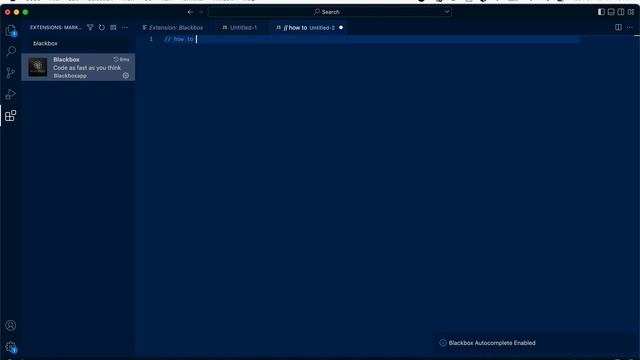Select the Extensions view icon
Image resolution: width=640 pixels, height=360 pixels.
tap(11, 116)
